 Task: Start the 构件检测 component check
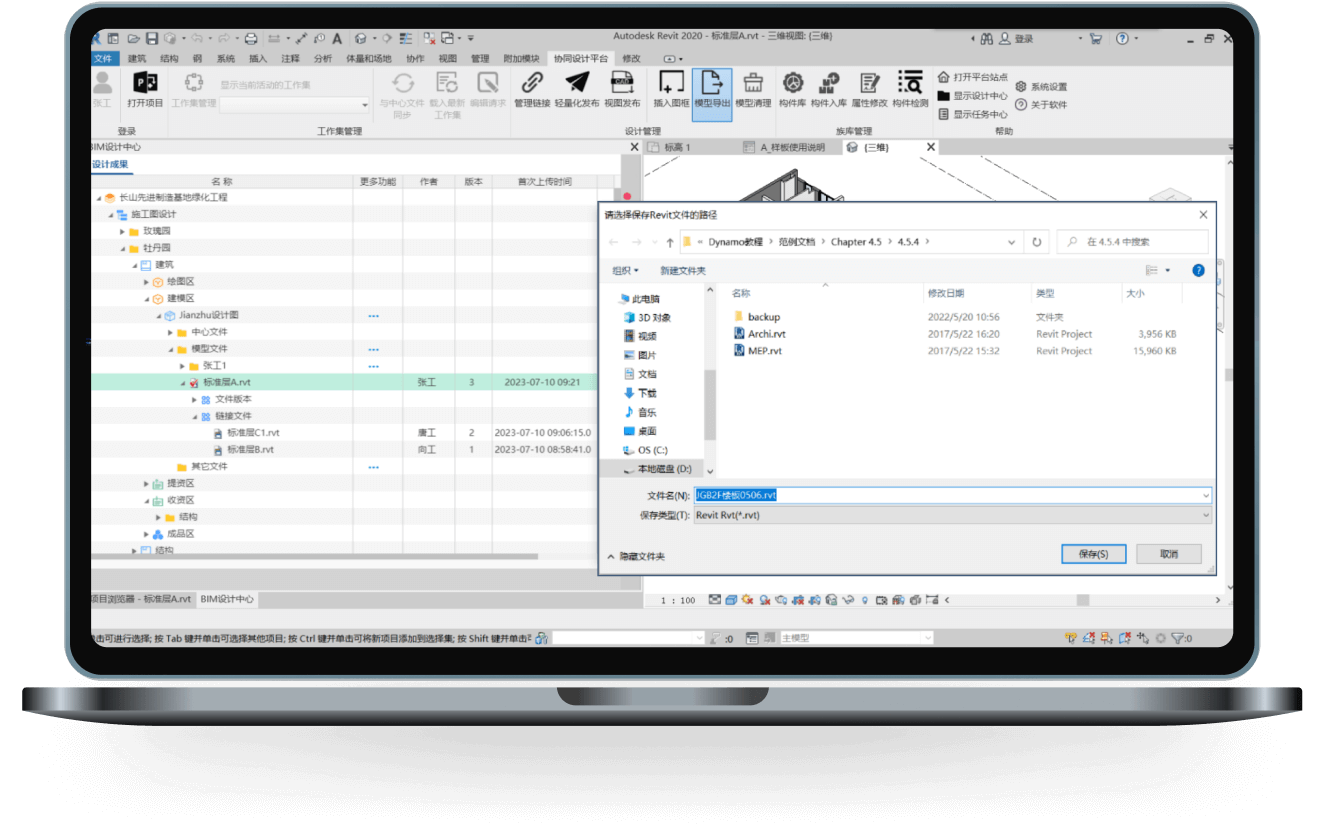coord(910,90)
